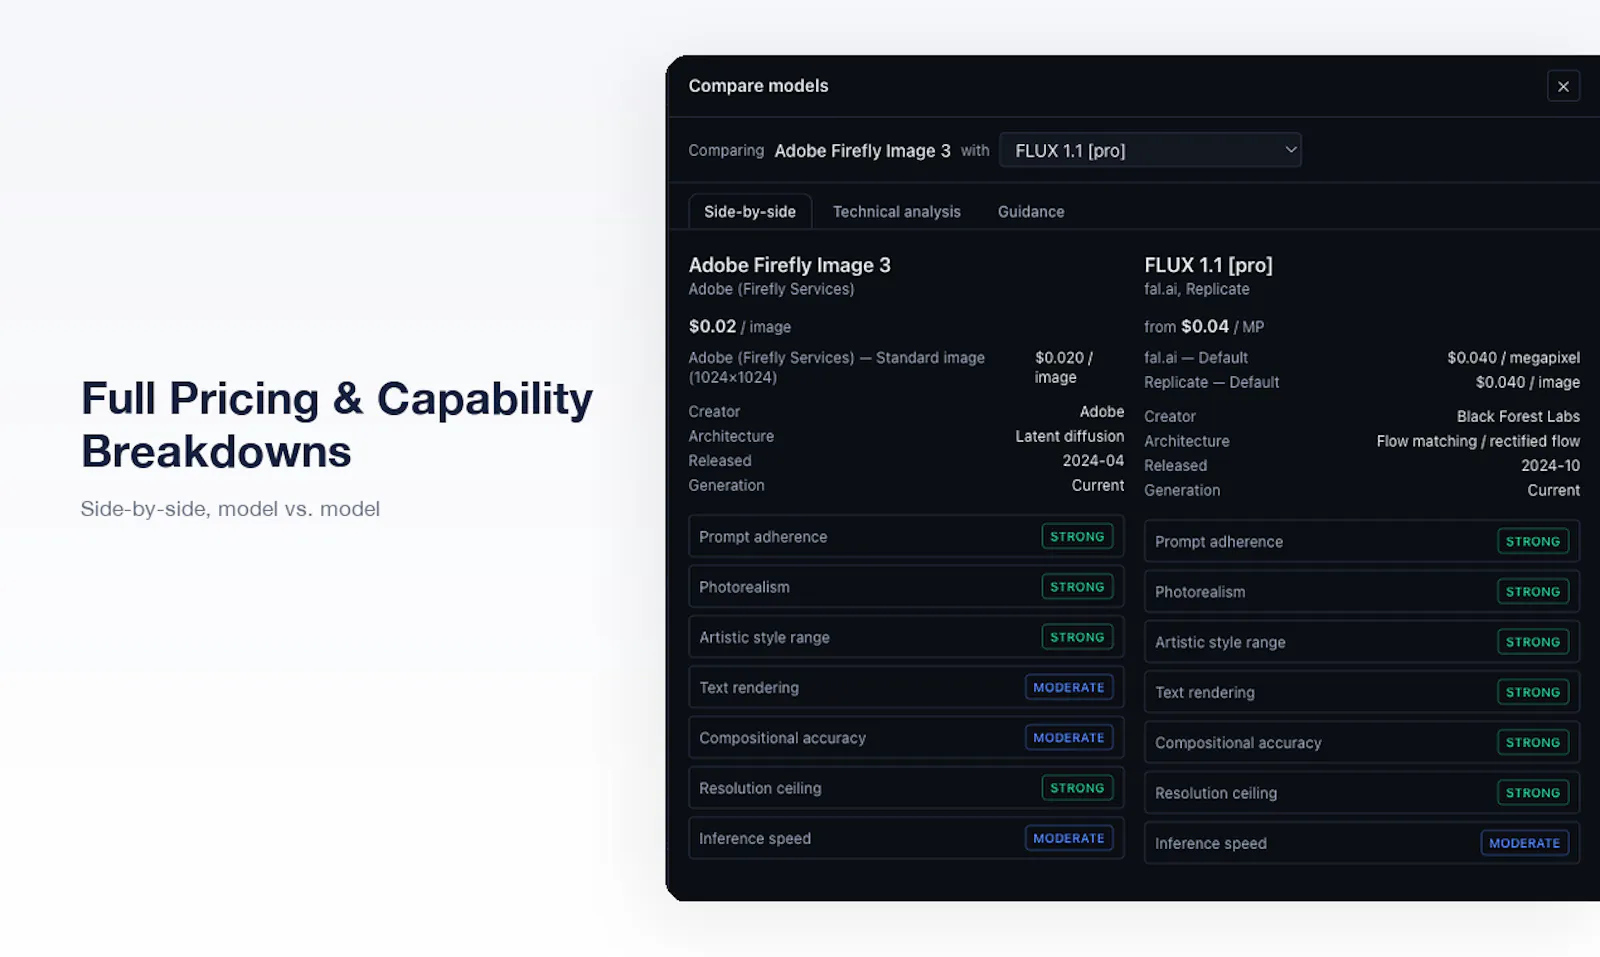This screenshot has height=957, width=1600.
Task: Select the 'Replicate — Default' pricing line
Action: [1211, 382]
